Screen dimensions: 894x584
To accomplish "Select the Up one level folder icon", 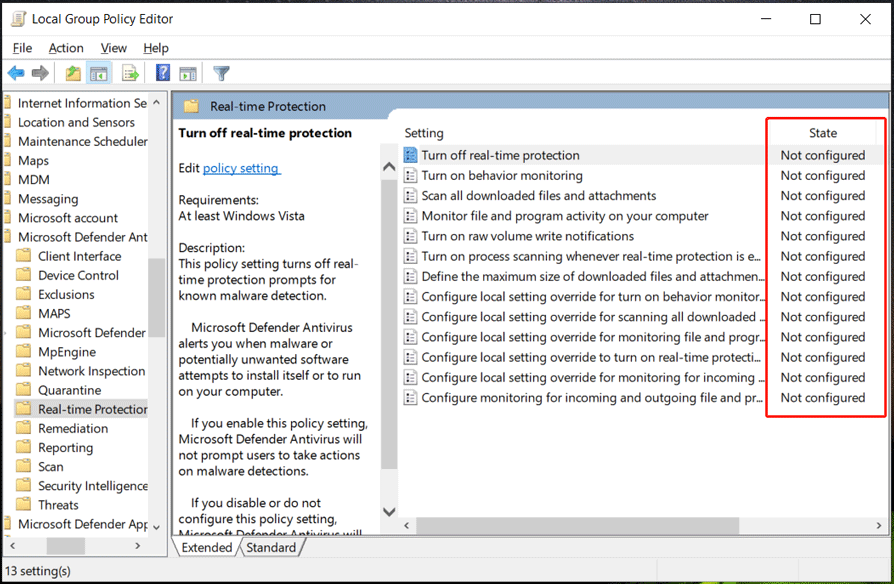I will [x=71, y=72].
